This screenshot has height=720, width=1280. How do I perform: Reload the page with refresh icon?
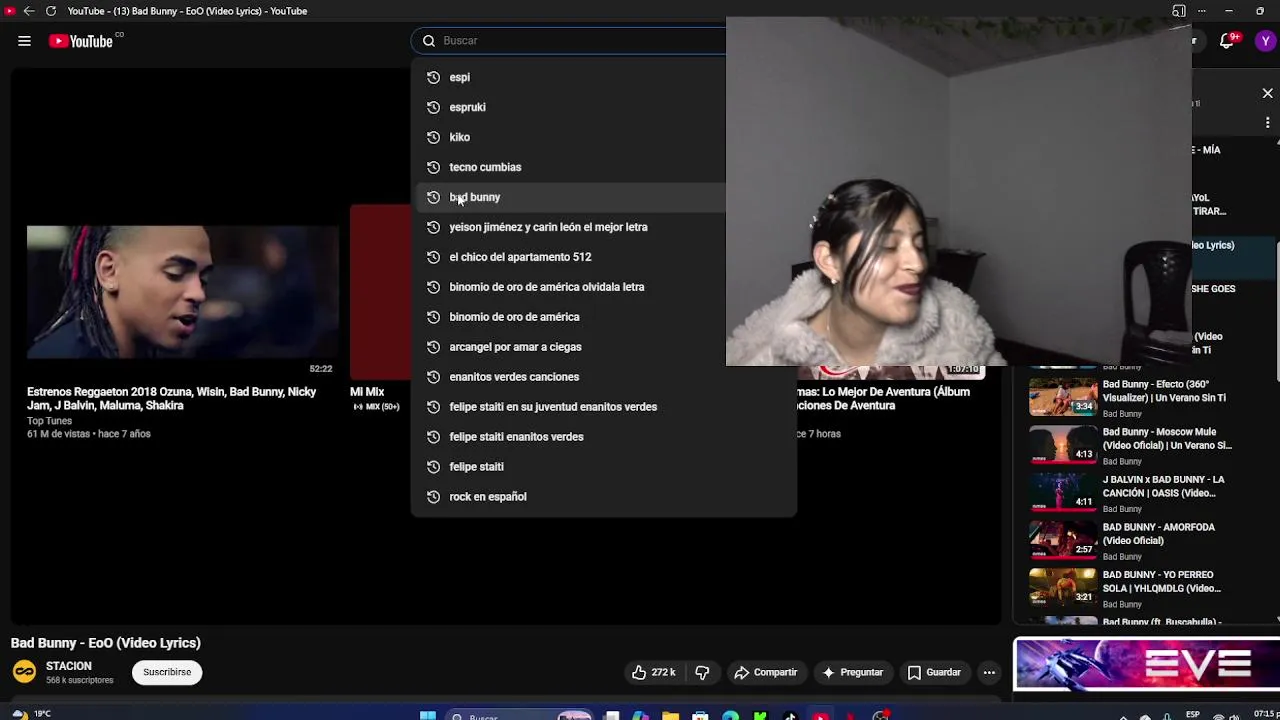[51, 11]
